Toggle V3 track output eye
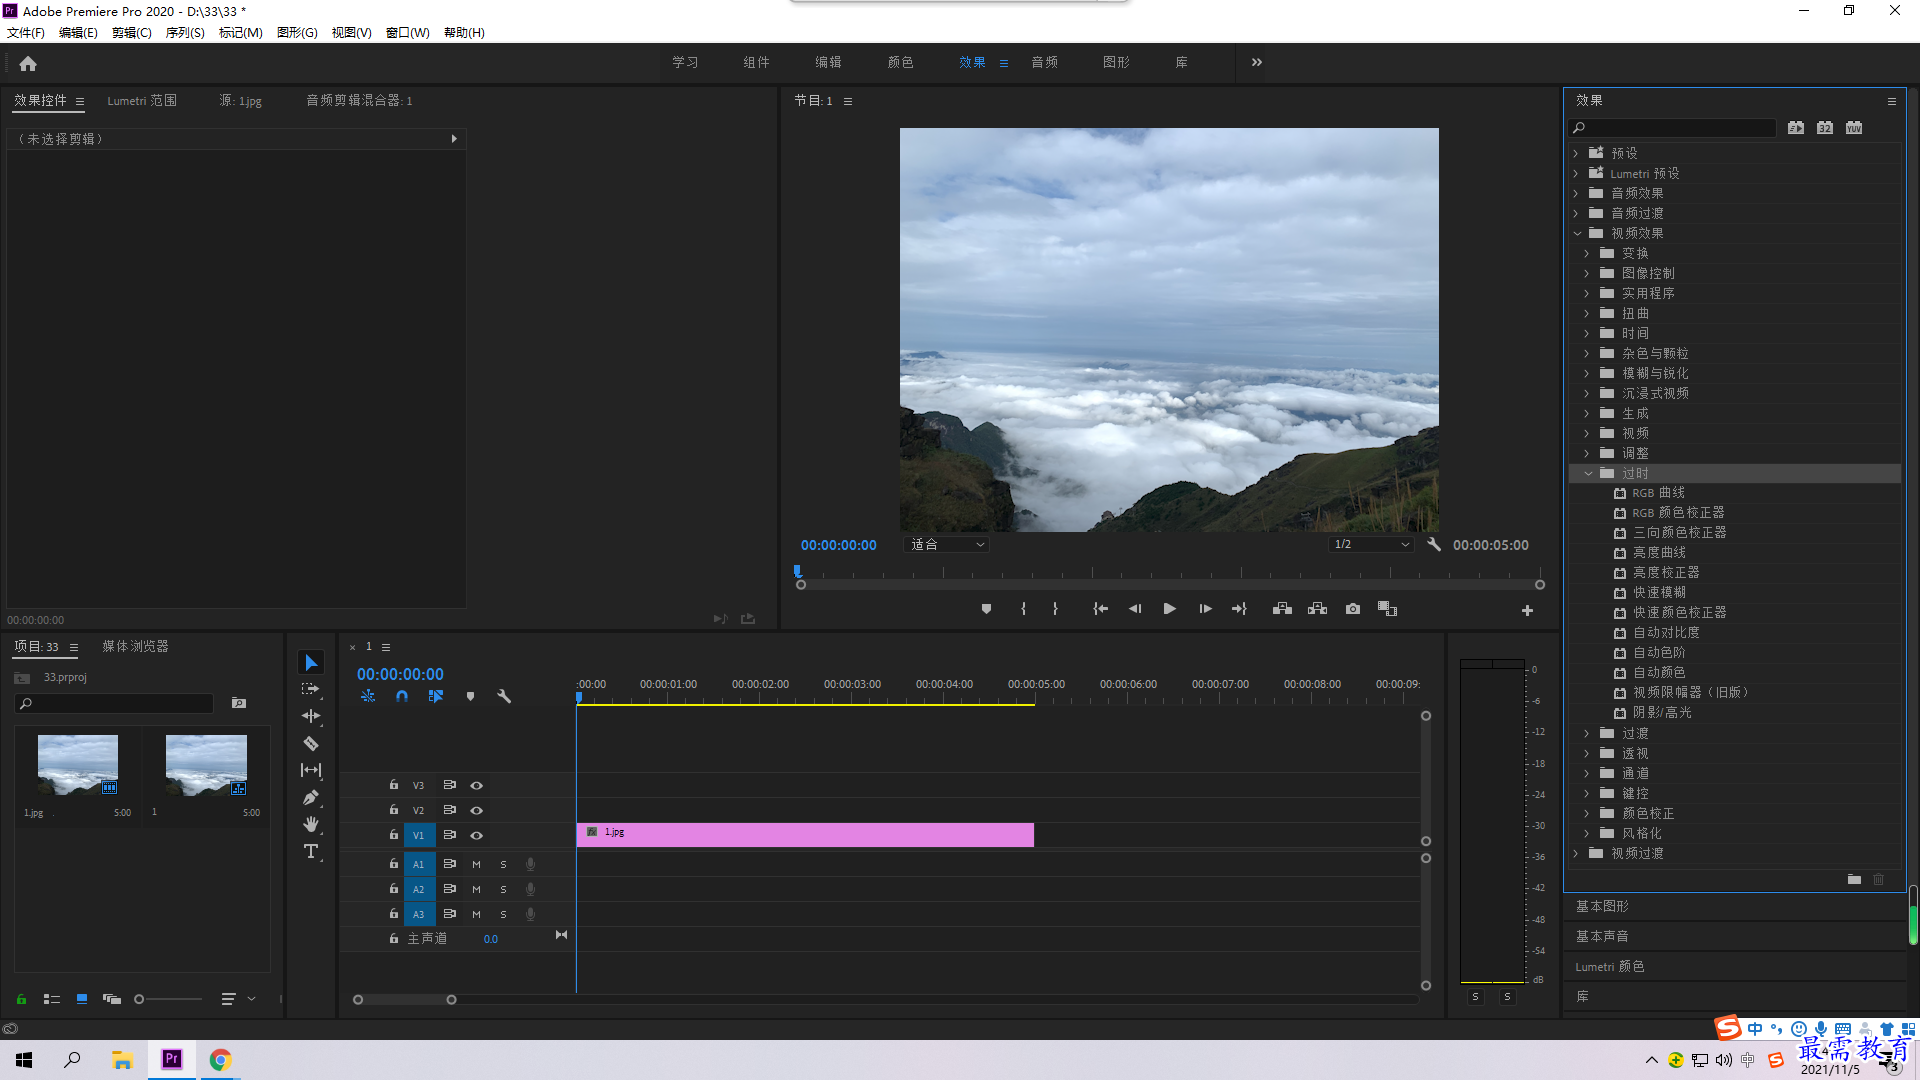Screen dimensions: 1920x1080 click(477, 786)
